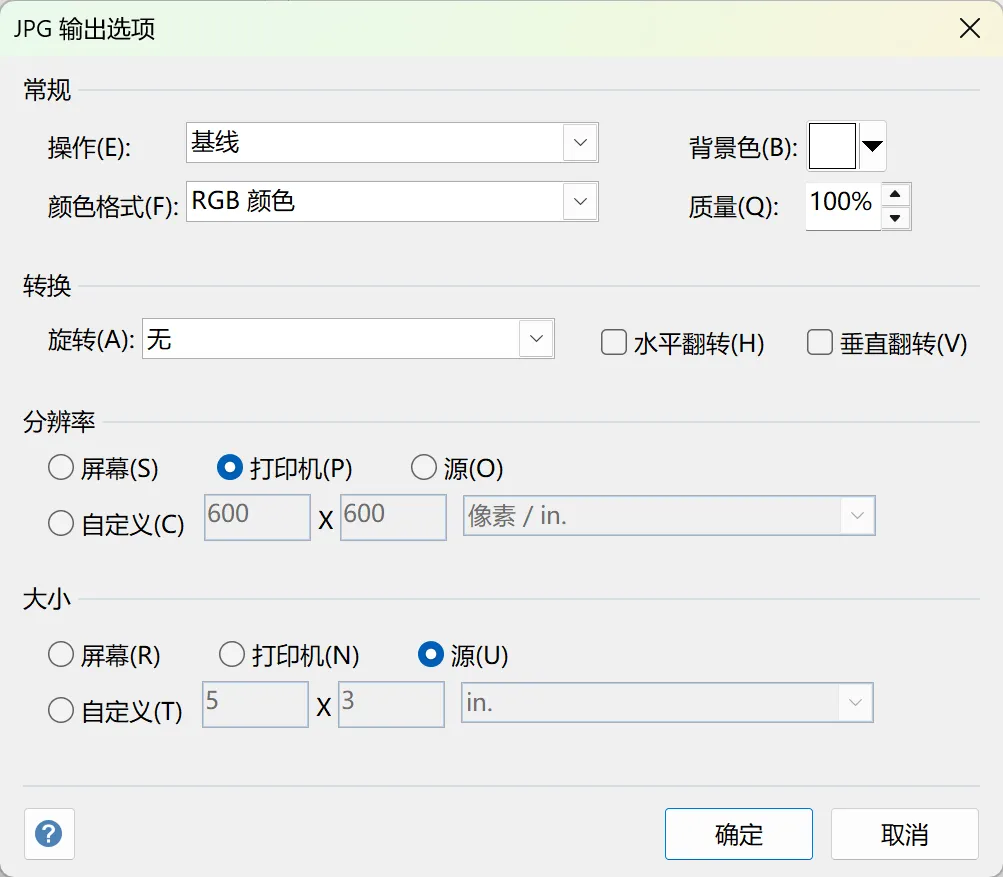1003x877 pixels.
Task: Click the 确定 confirm button
Action: [x=739, y=834]
